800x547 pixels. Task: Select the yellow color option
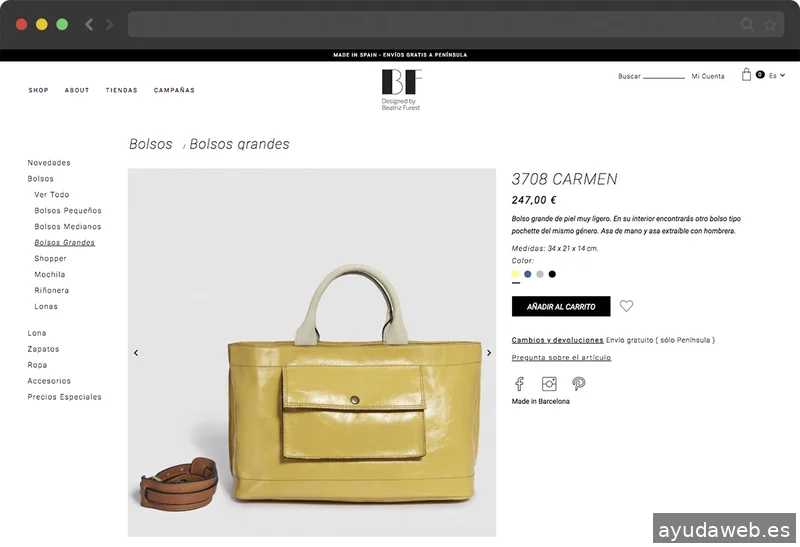(x=516, y=275)
